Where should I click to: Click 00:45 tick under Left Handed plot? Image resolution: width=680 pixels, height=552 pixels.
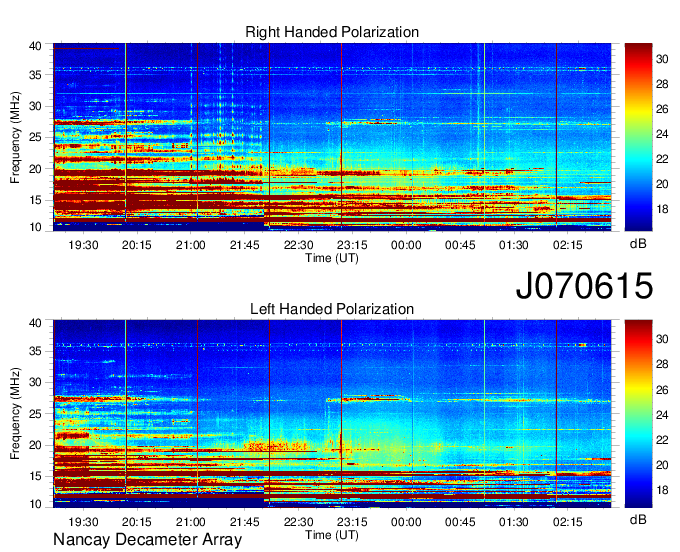pos(460,522)
